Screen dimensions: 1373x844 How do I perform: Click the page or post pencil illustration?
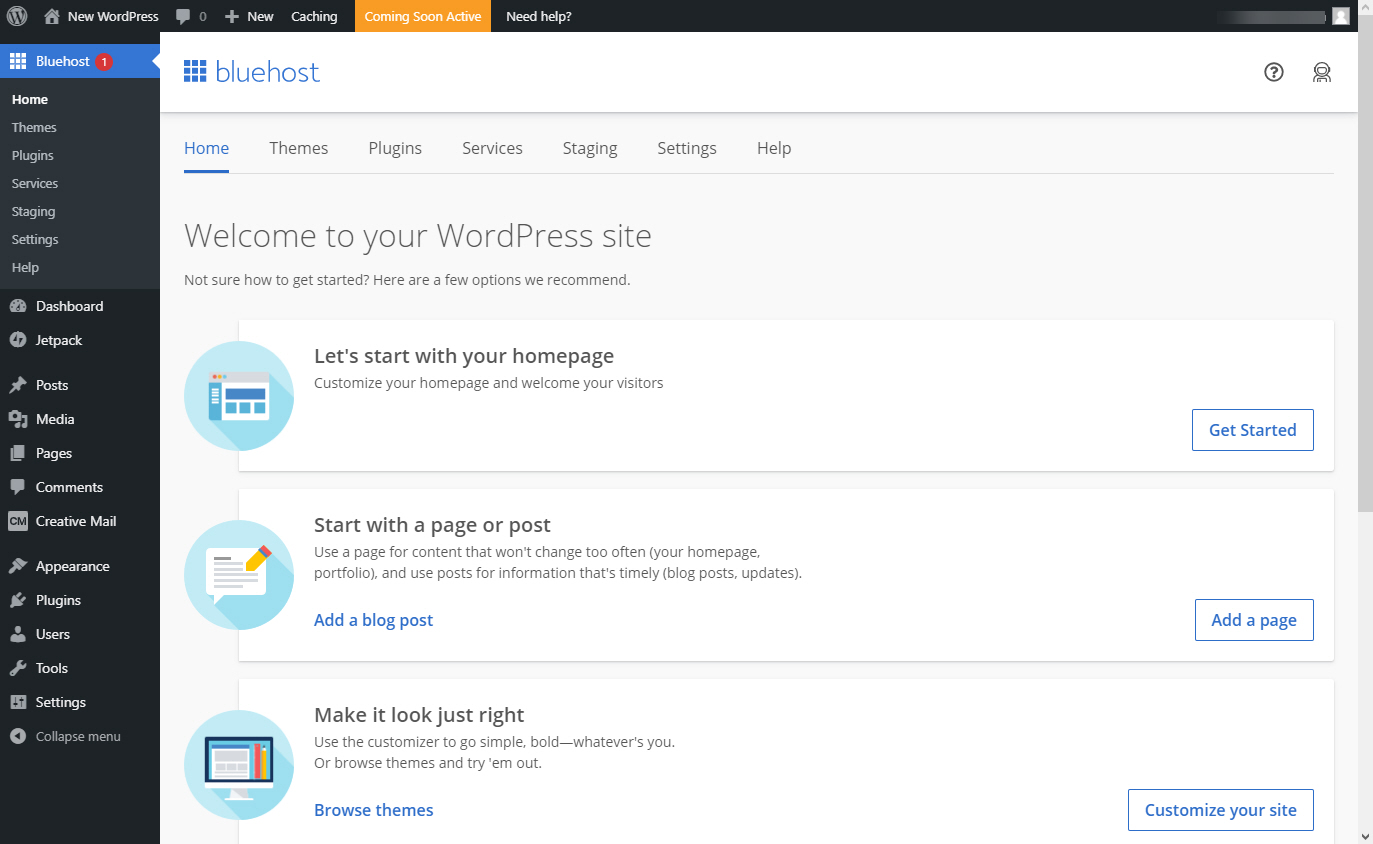(239, 575)
